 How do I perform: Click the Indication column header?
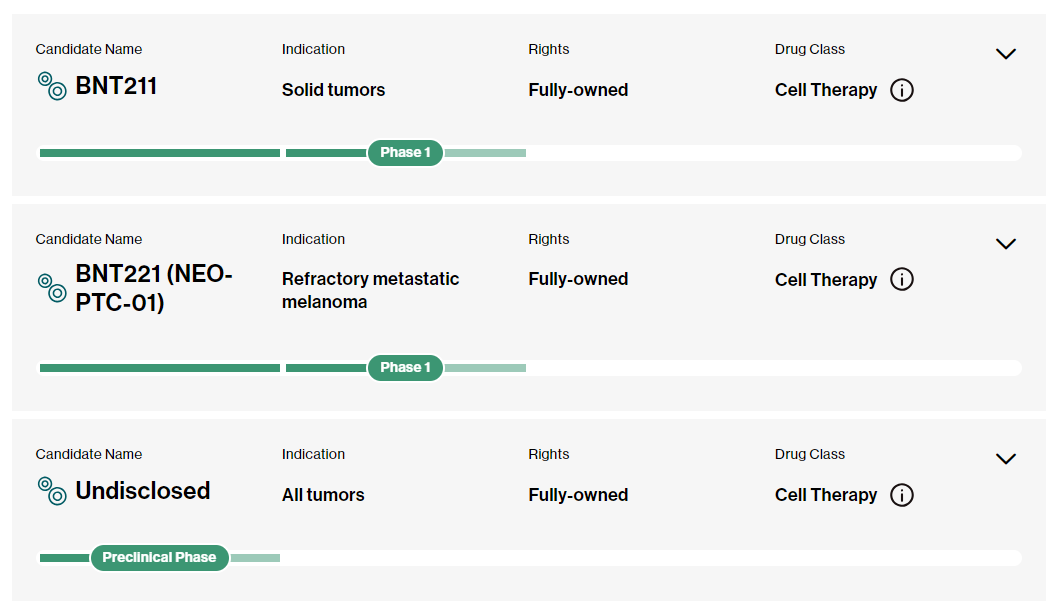[313, 48]
